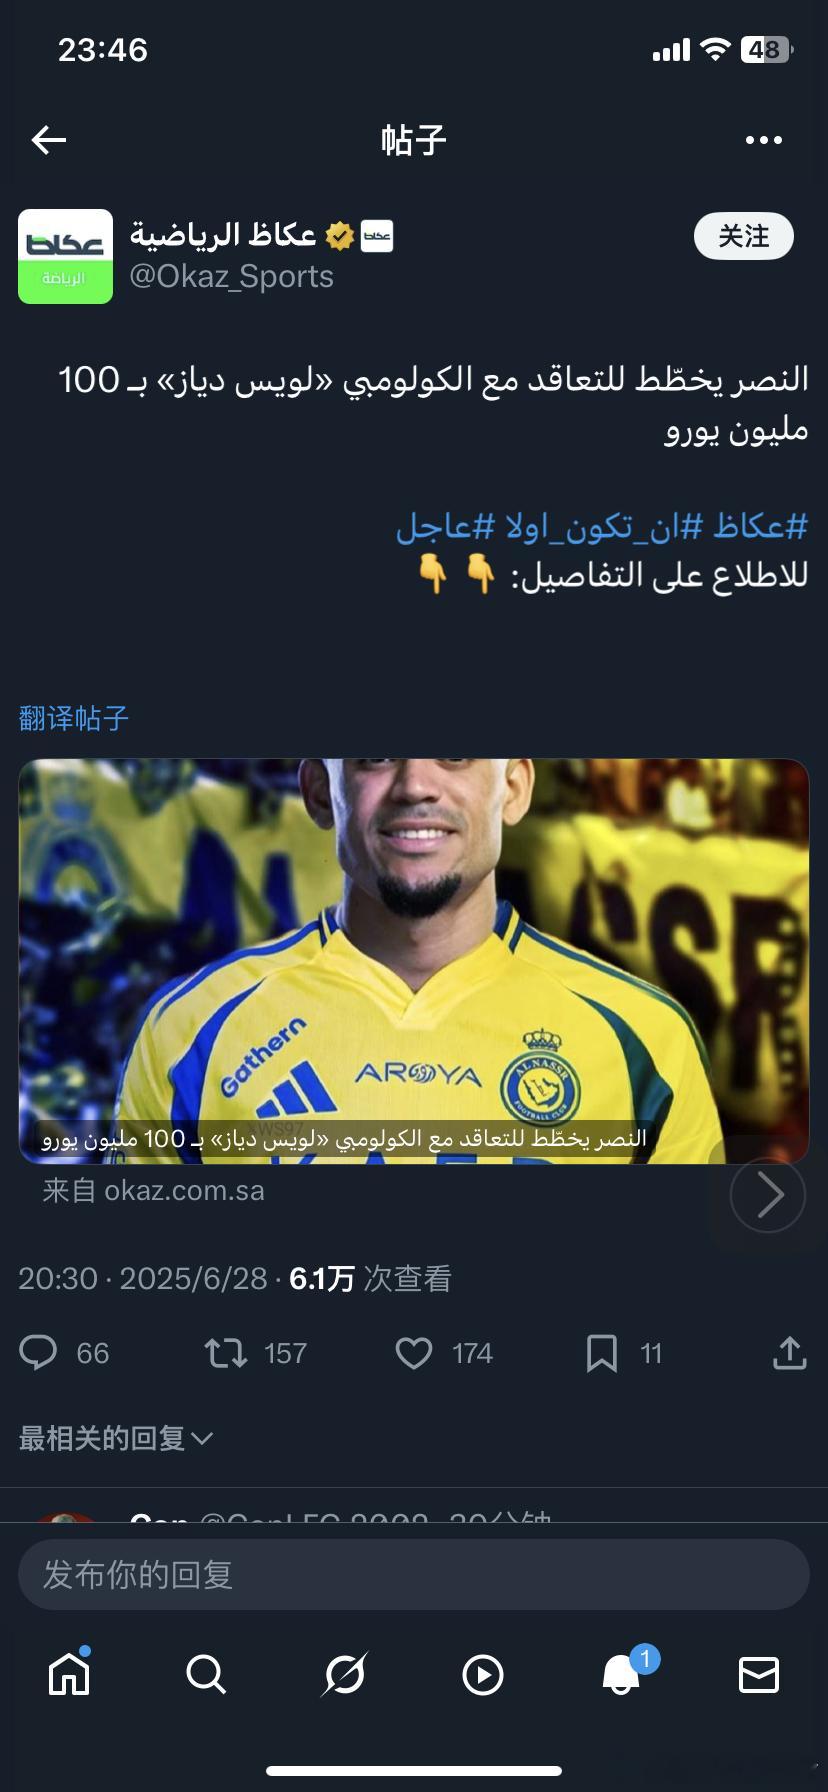Open the Grok slash icon tab
Image resolution: width=828 pixels, height=1792 pixels.
coord(345,1674)
